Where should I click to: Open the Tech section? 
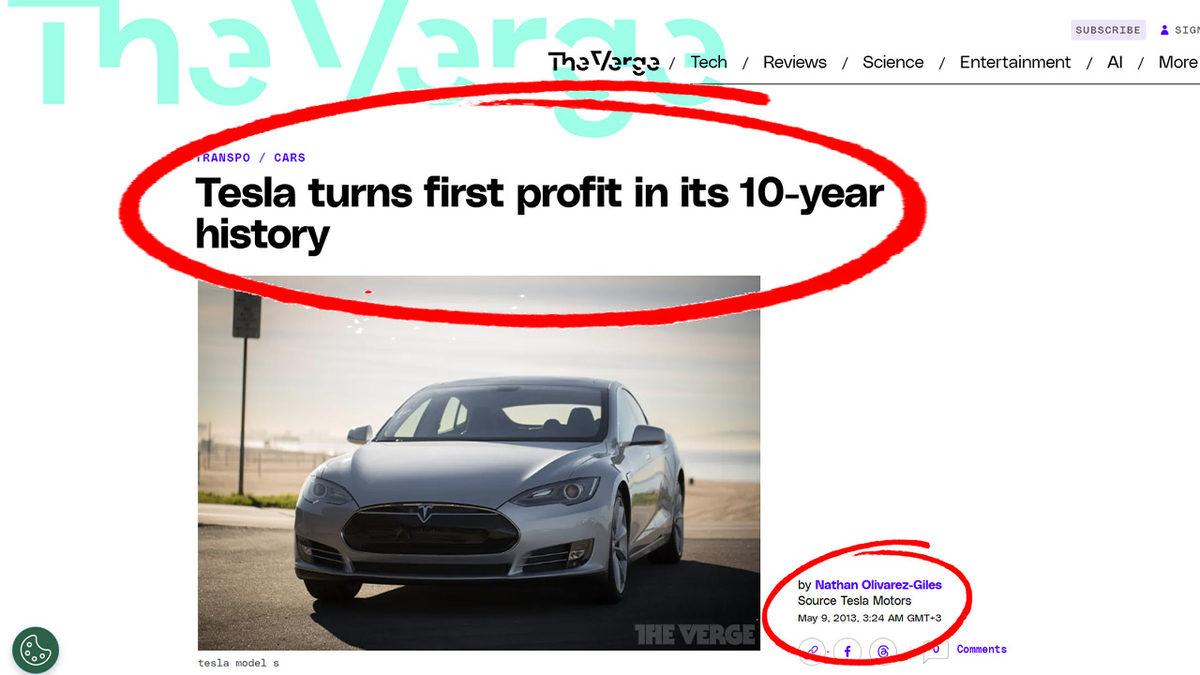click(x=709, y=62)
